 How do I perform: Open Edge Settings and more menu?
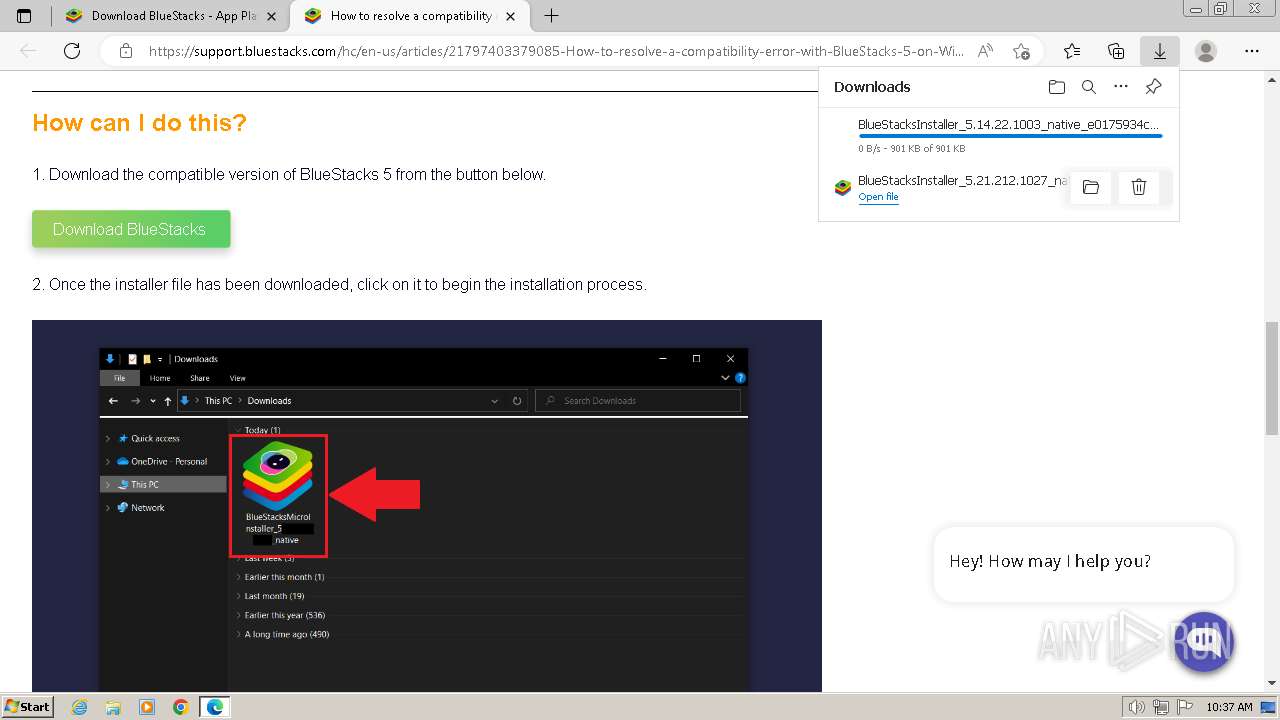pyautogui.click(x=1252, y=51)
